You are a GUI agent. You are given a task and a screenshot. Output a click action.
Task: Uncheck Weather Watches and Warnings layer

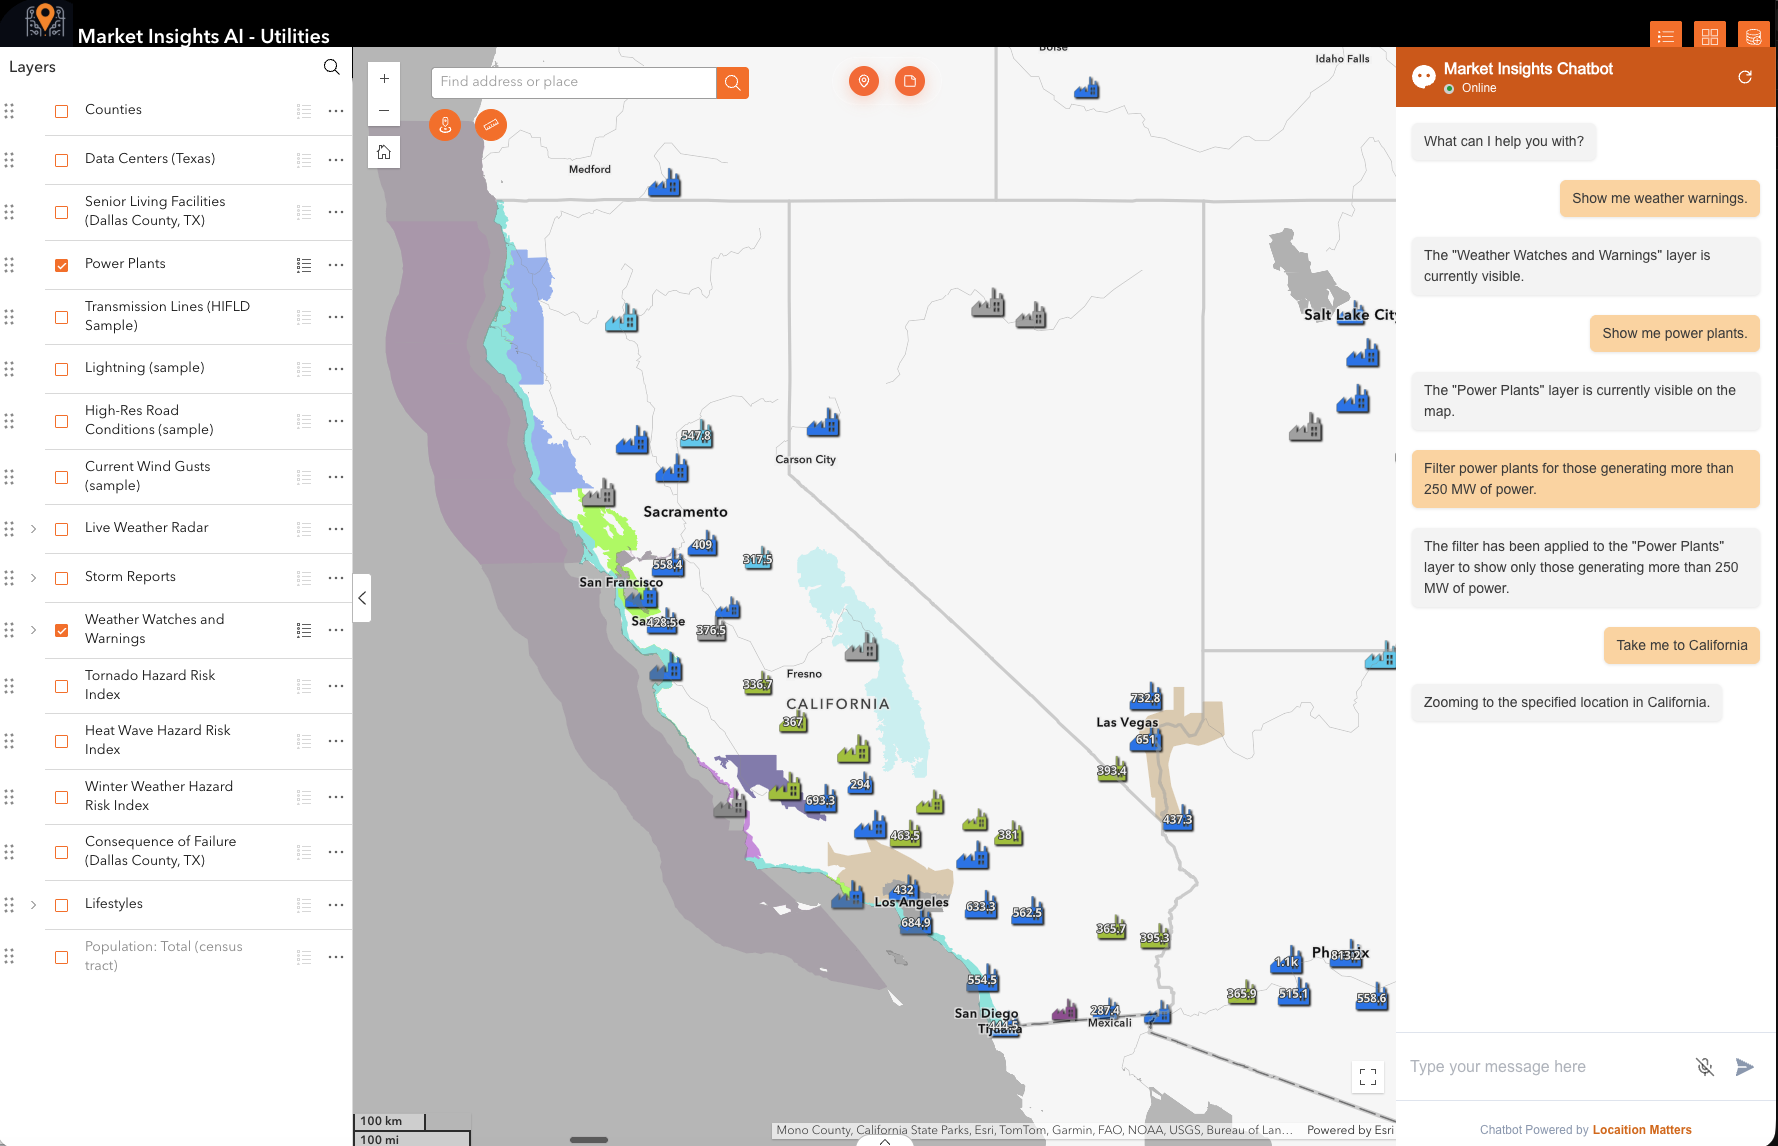(62, 630)
